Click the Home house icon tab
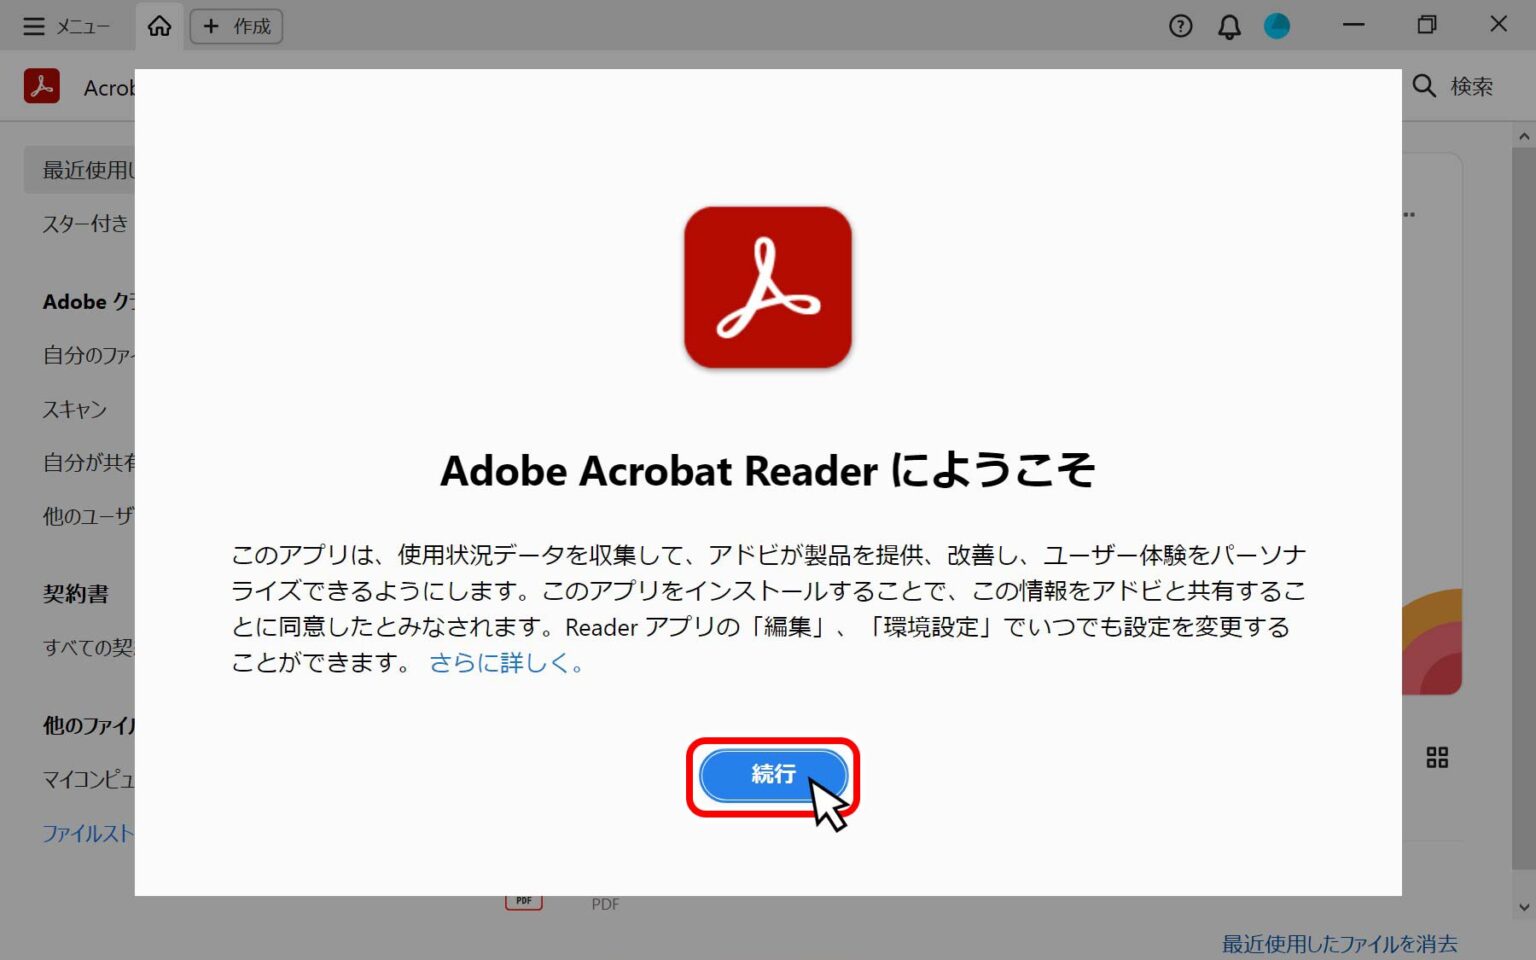 coord(159,26)
